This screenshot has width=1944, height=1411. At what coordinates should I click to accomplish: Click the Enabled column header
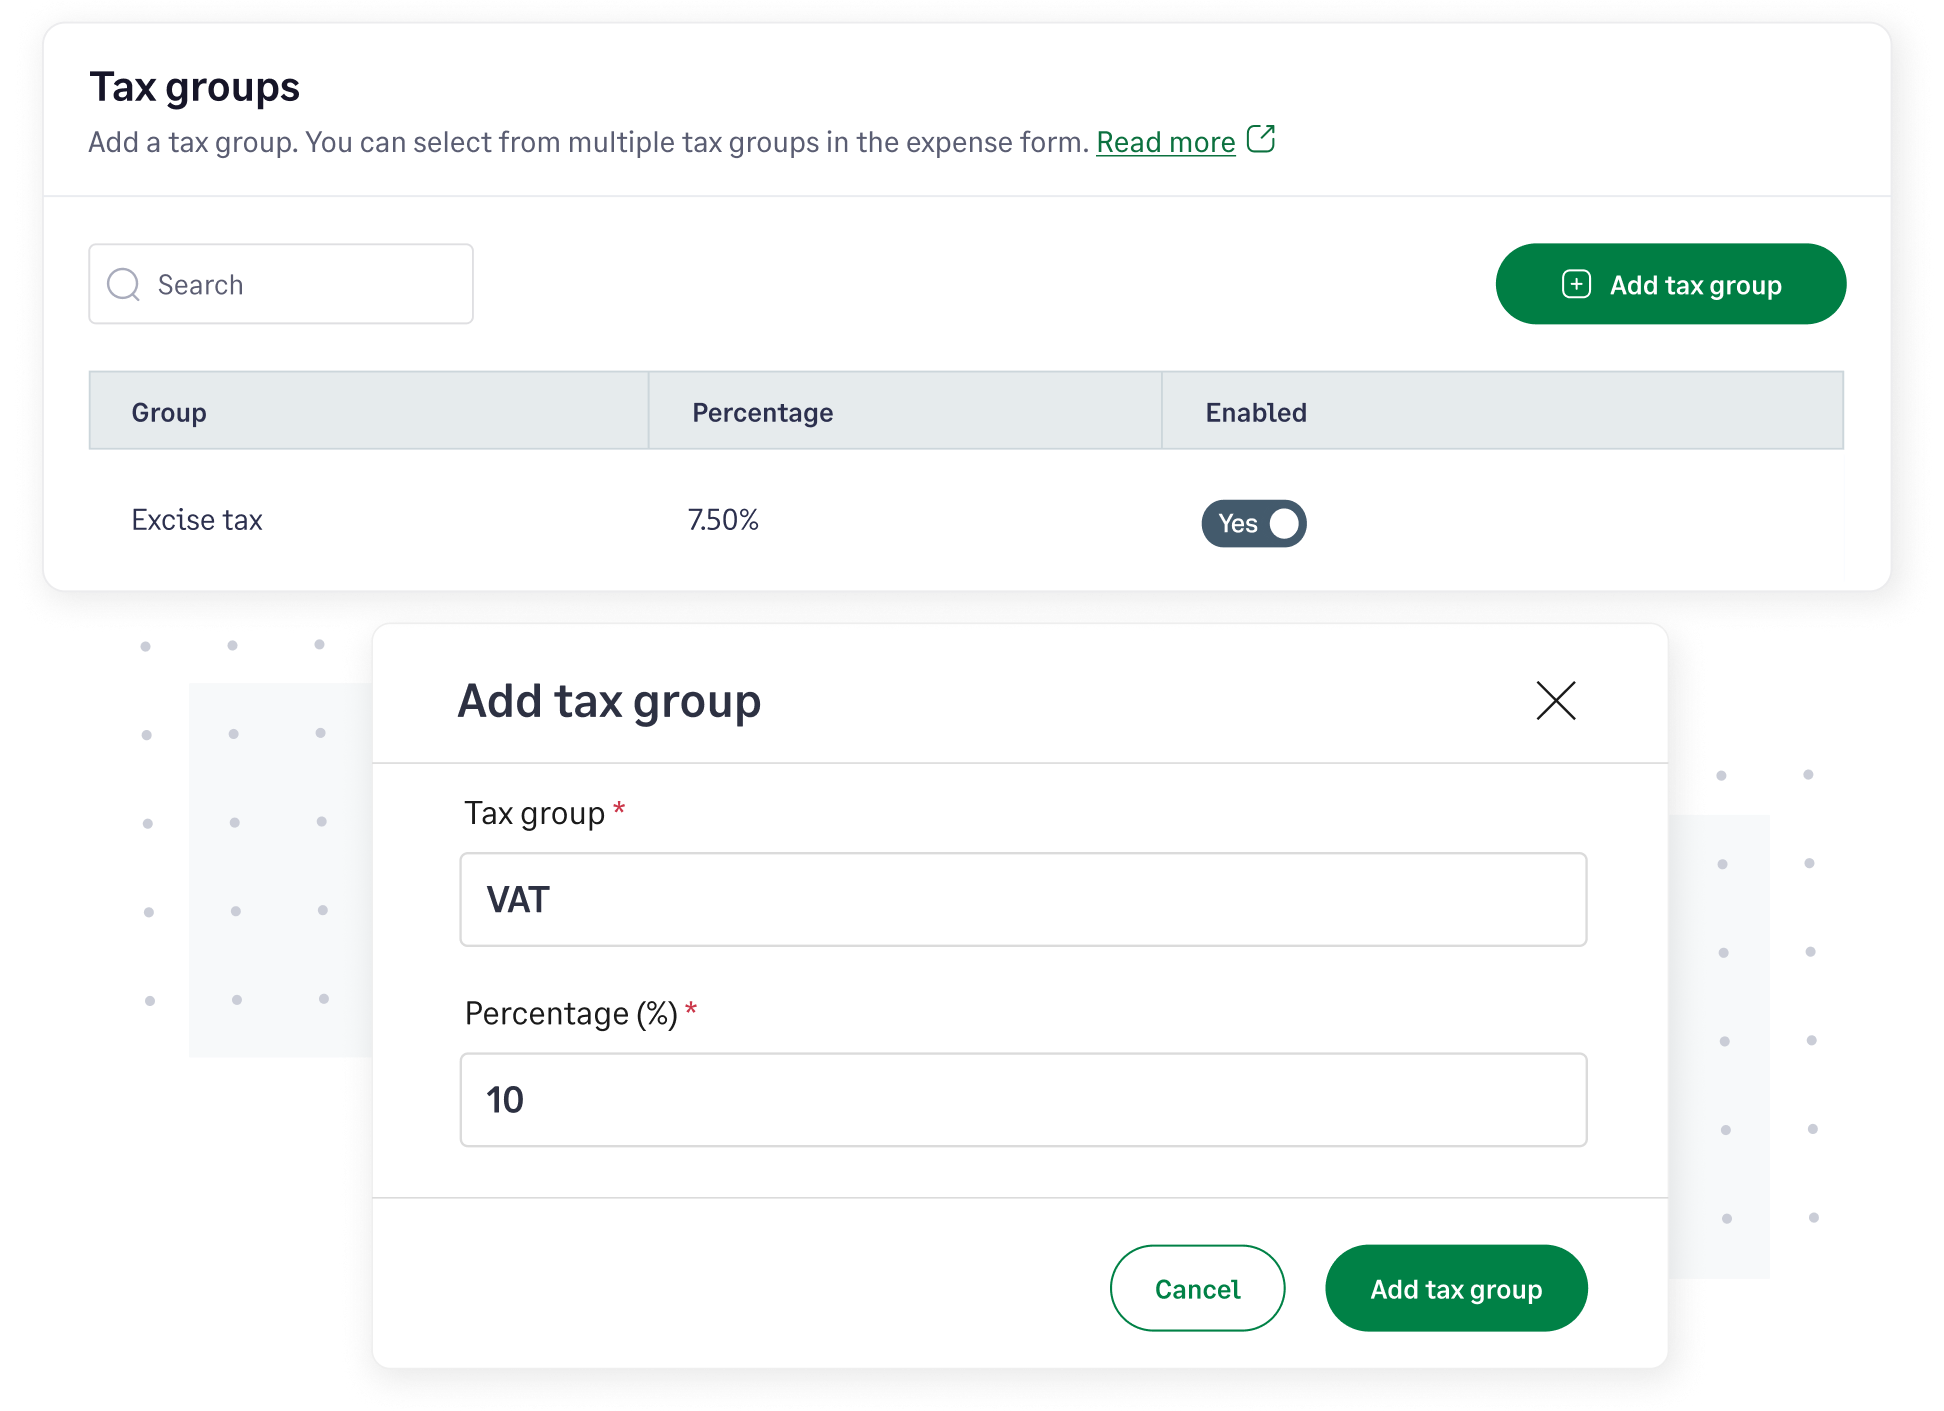1256,411
